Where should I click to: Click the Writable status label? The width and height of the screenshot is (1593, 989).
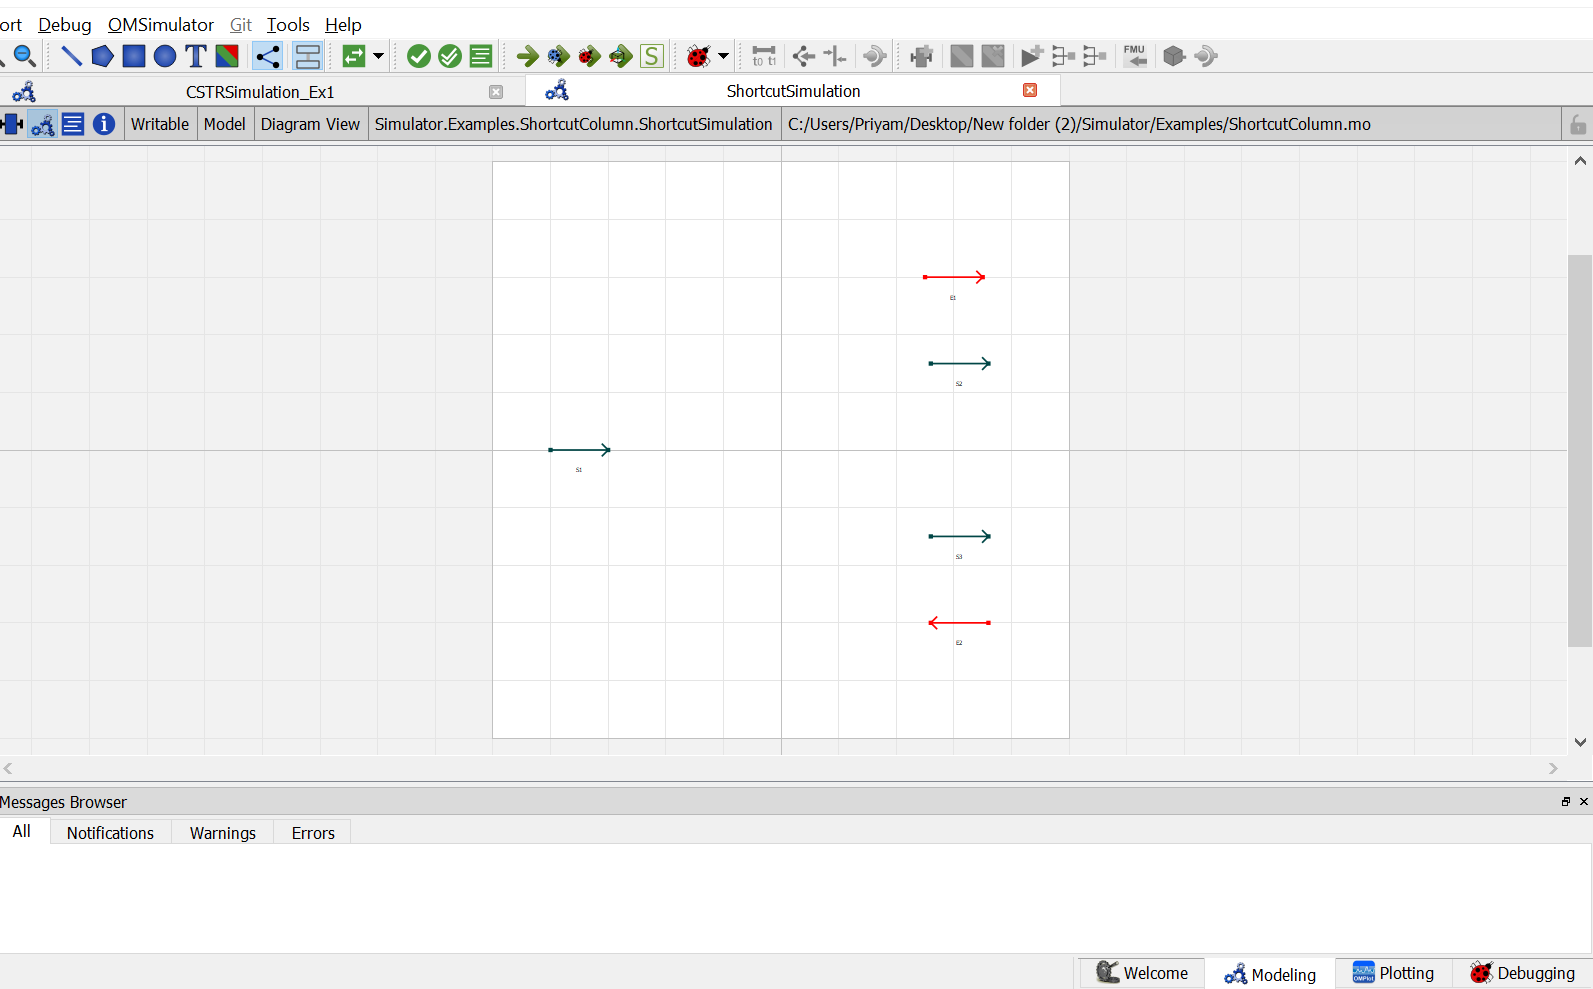point(160,124)
